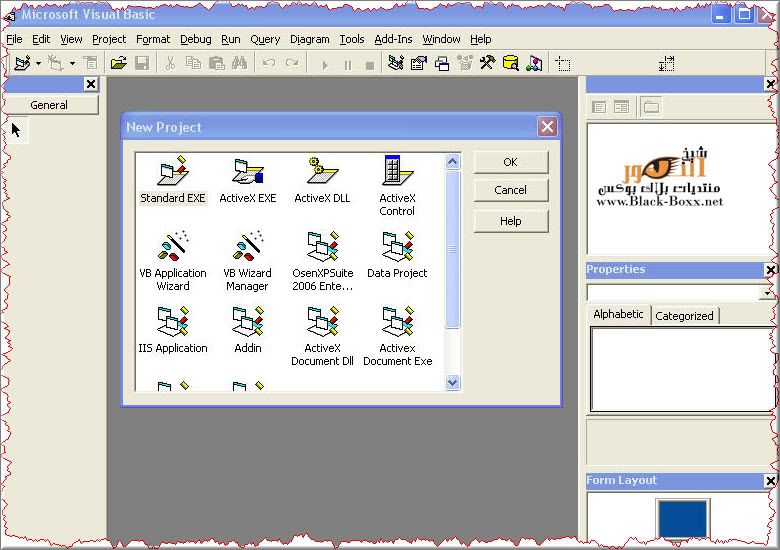Viewport: 780px width, 550px height.
Task: Open the File menu
Action: pyautogui.click(x=14, y=39)
